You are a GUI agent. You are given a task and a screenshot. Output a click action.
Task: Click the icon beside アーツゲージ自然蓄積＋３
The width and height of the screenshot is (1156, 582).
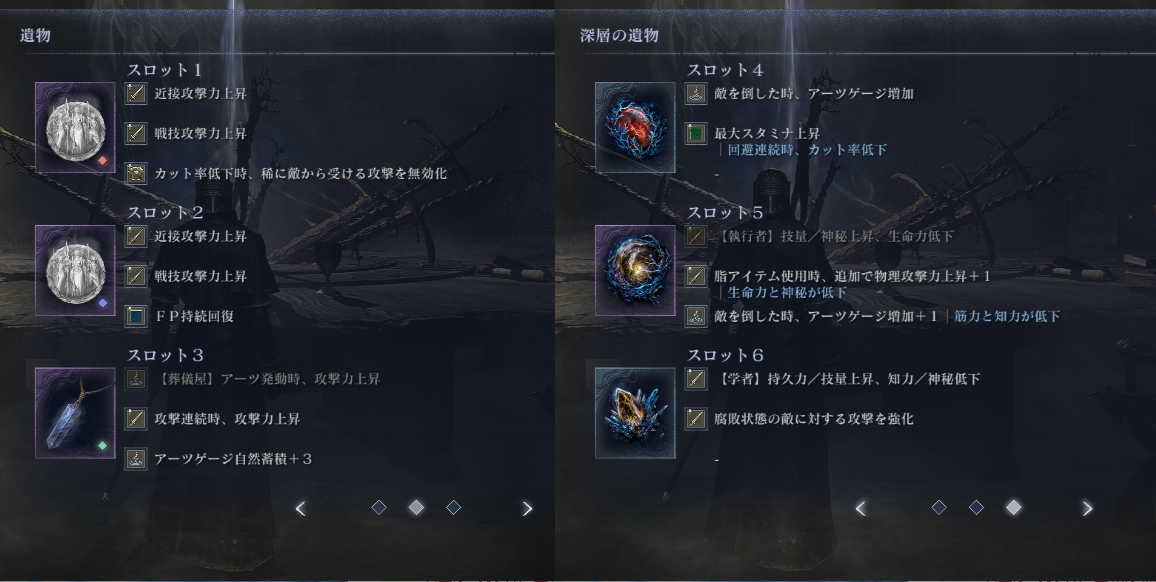click(x=136, y=459)
